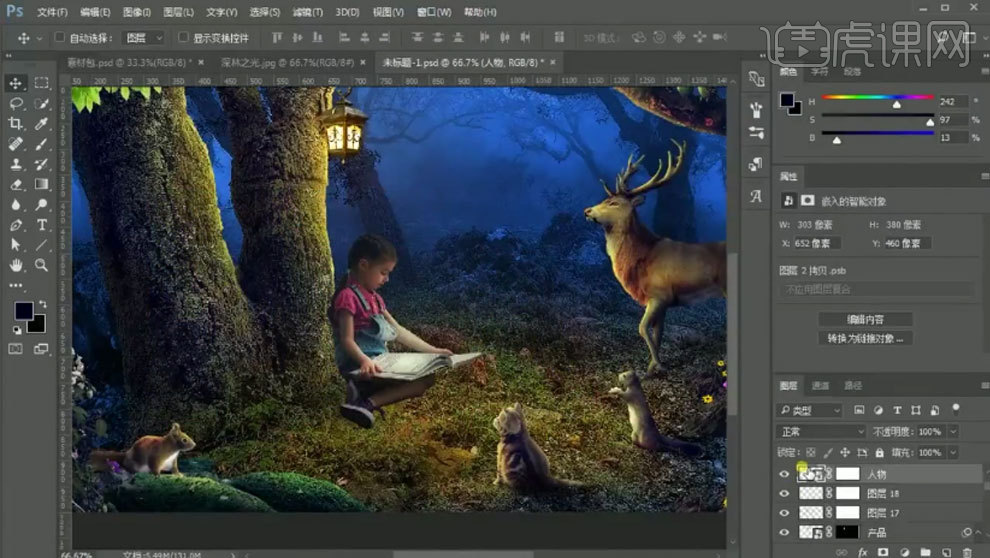Open the 图像(I) menu
The image size is (990, 558).
click(x=136, y=12)
